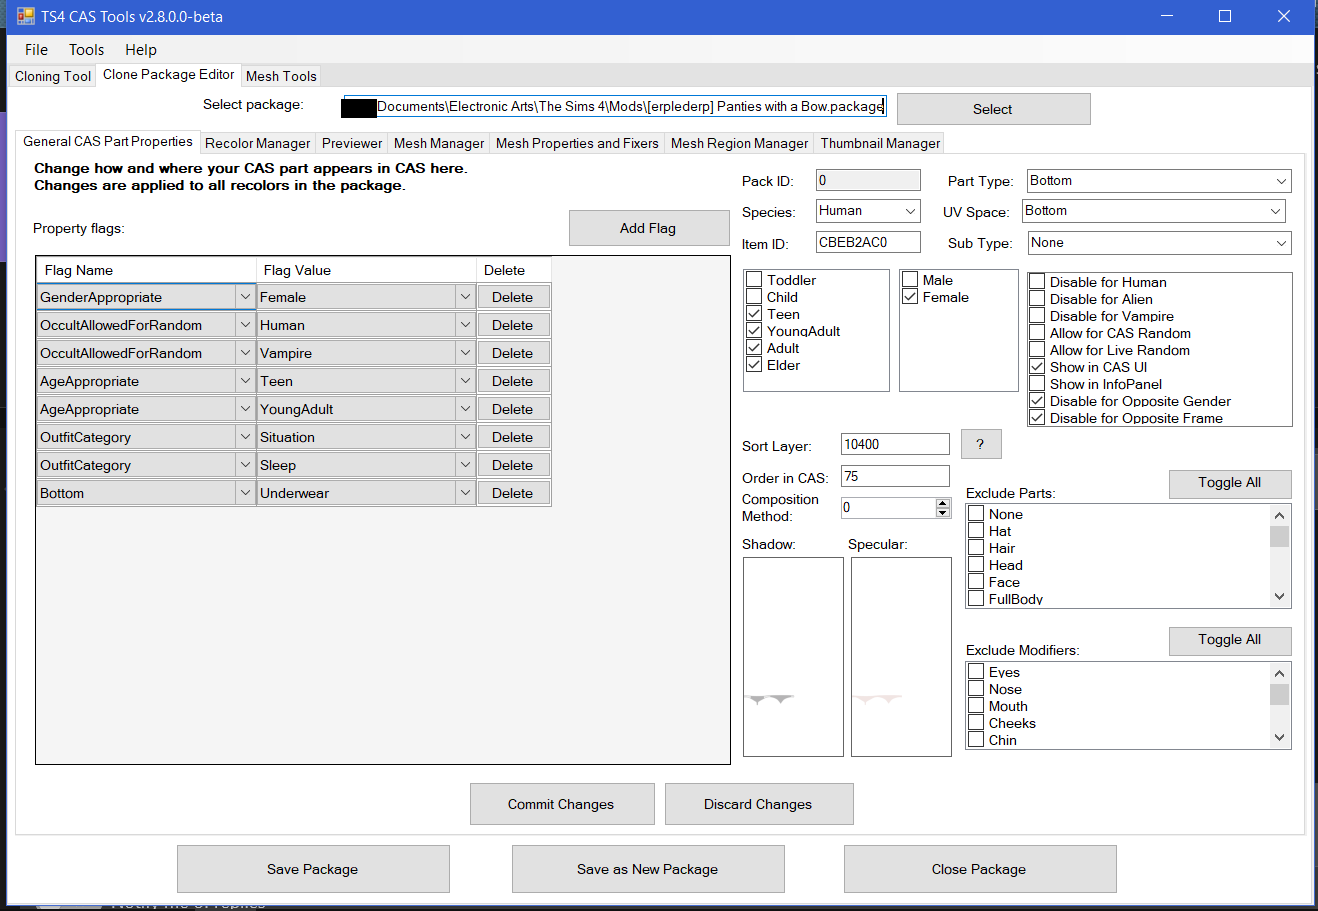Viewport: 1318px width, 911px height.
Task: Enable Disable for Human checkbox
Action: point(1037,282)
